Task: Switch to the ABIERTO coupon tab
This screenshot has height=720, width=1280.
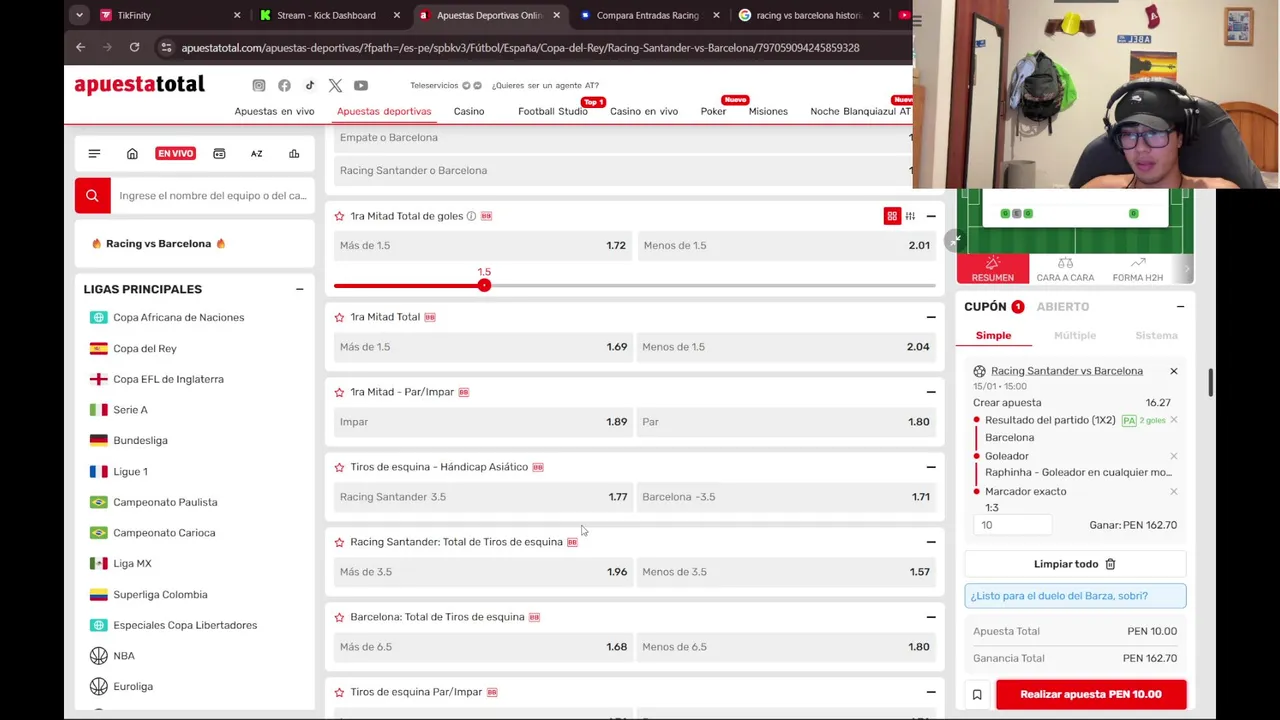Action: coord(1063,307)
